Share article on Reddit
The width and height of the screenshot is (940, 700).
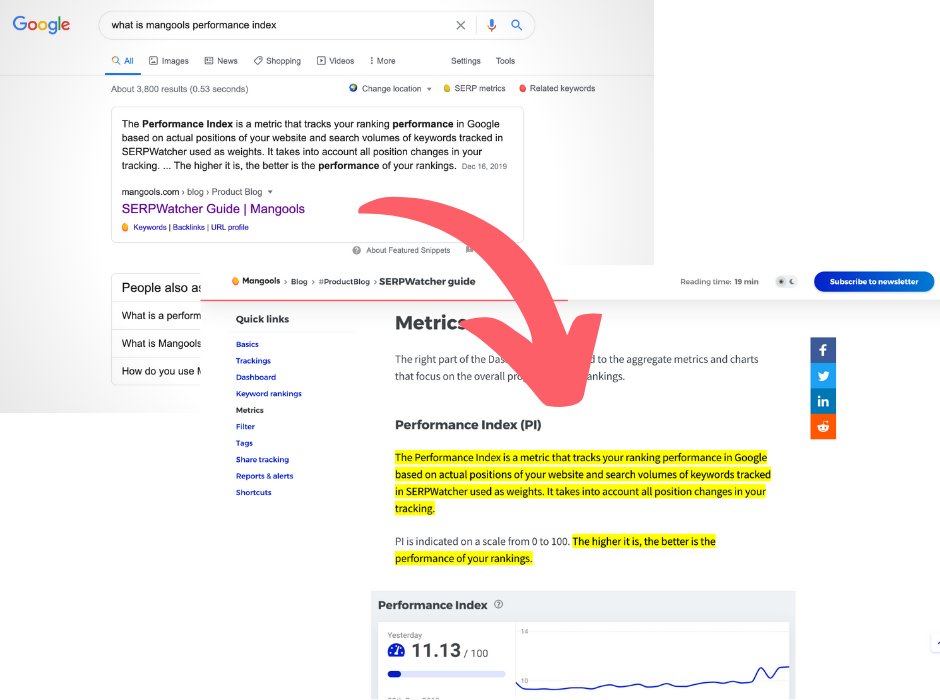click(823, 427)
